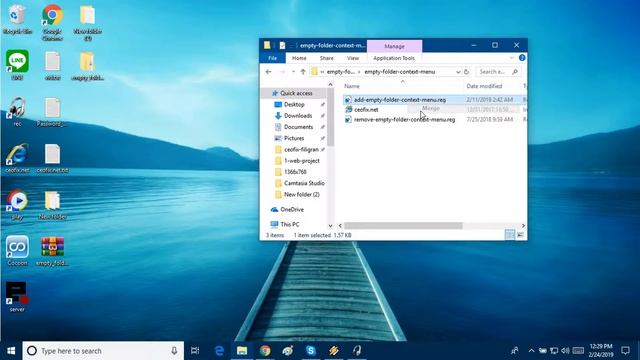This screenshot has width=640, height=360.
Task: Open the Cocoon desktop shortcut
Action: (x=17, y=251)
